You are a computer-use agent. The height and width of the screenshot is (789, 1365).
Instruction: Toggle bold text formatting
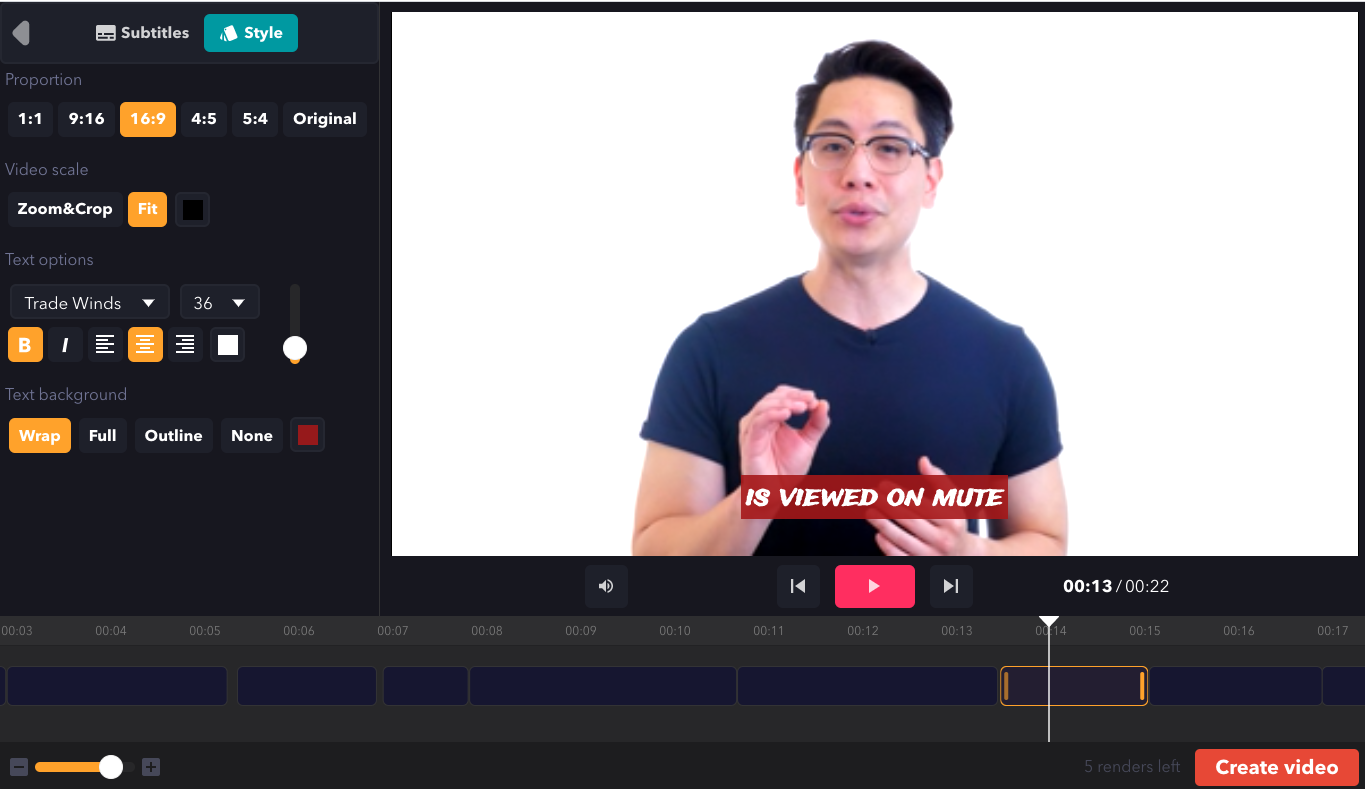click(25, 345)
